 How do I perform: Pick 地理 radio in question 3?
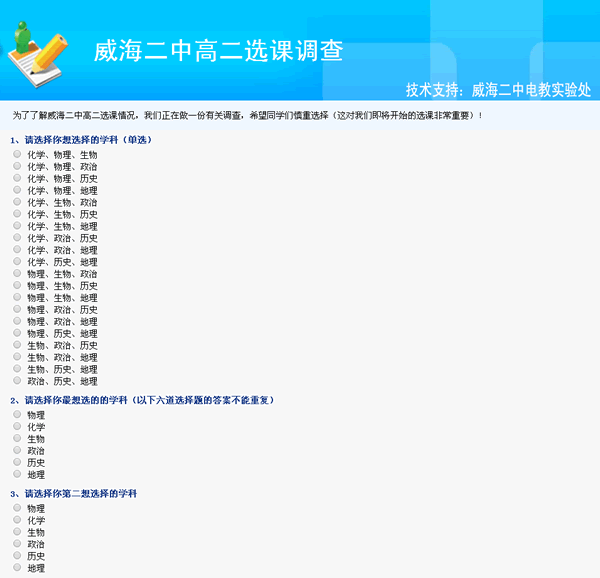click(17, 567)
